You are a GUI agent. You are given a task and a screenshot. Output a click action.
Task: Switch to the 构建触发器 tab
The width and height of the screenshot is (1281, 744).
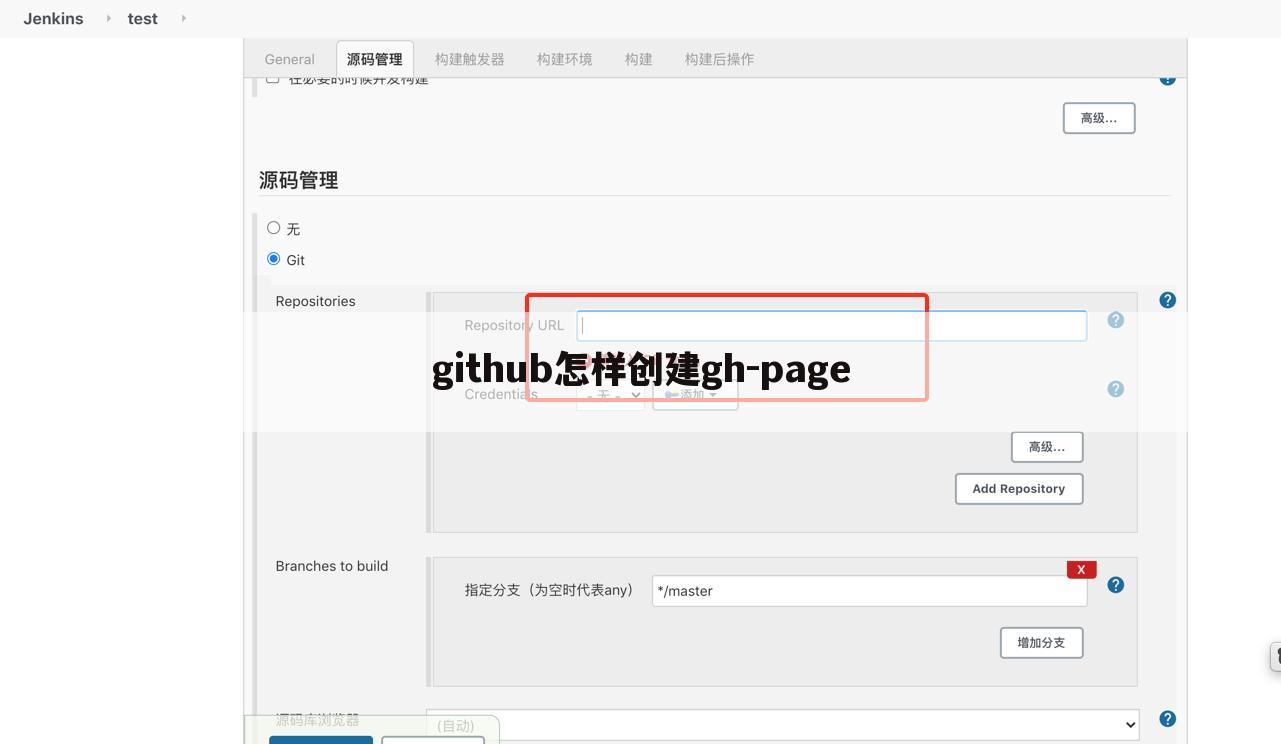tap(469, 59)
